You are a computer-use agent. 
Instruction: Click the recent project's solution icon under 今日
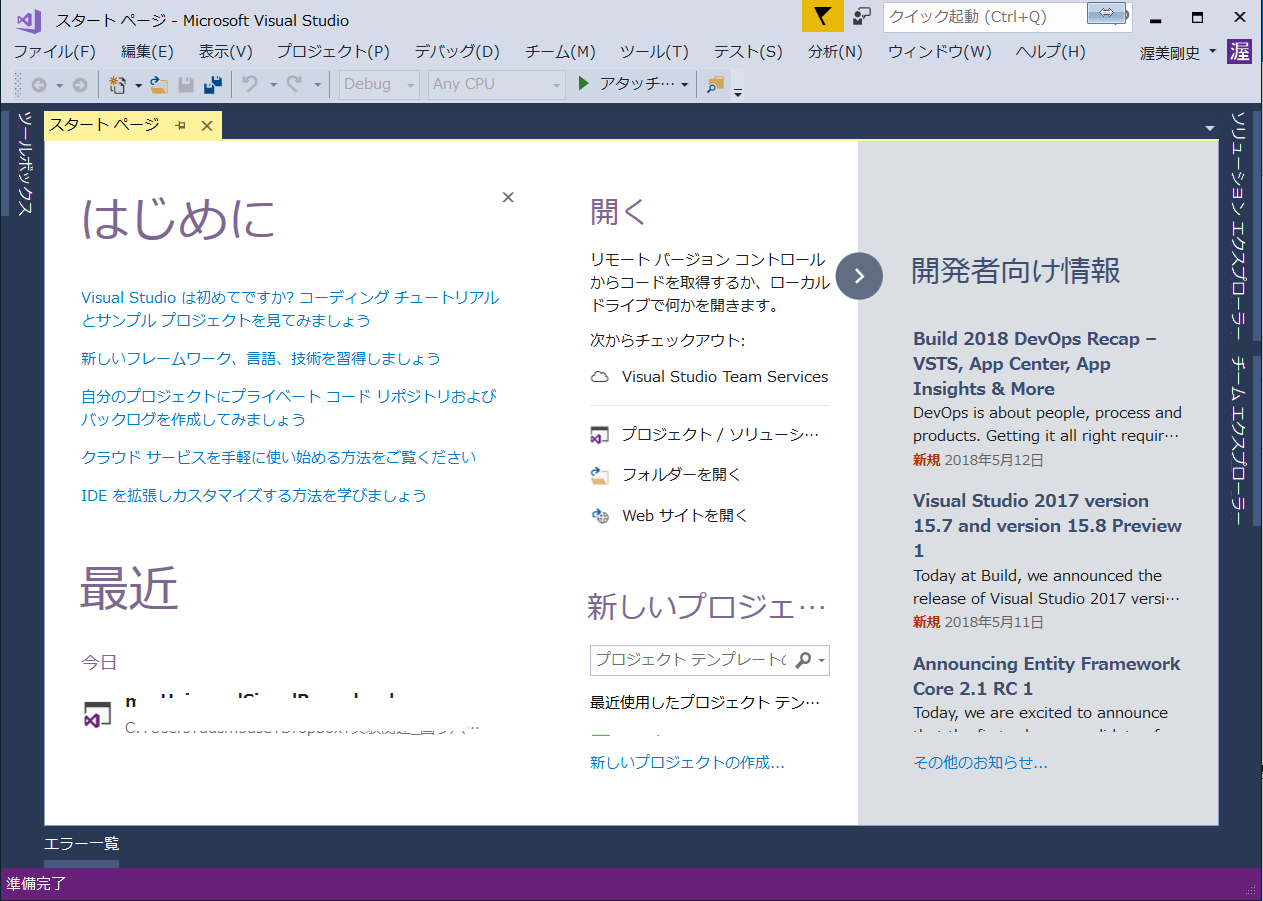coord(97,714)
